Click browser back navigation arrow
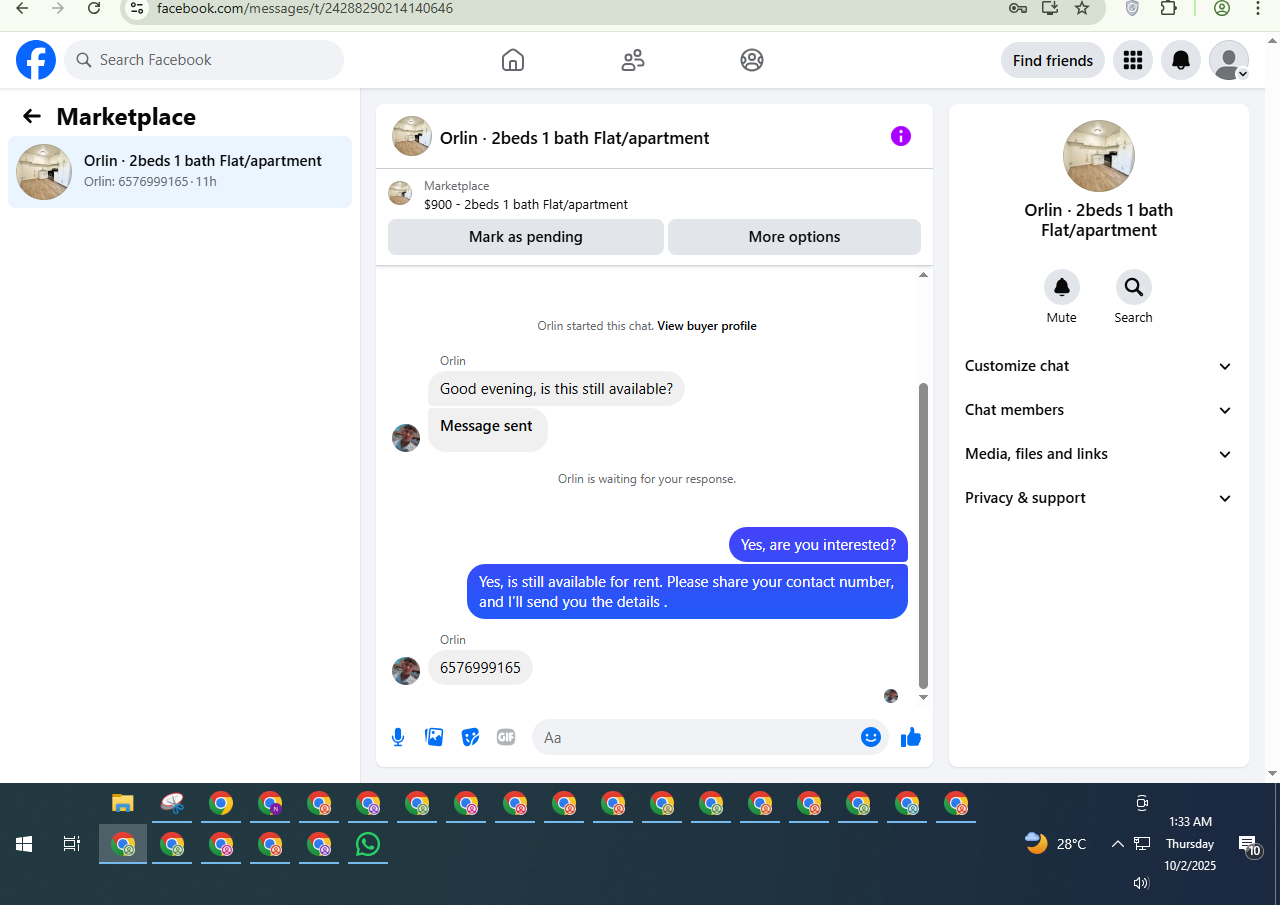The width and height of the screenshot is (1280, 905). pyautogui.click(x=22, y=8)
